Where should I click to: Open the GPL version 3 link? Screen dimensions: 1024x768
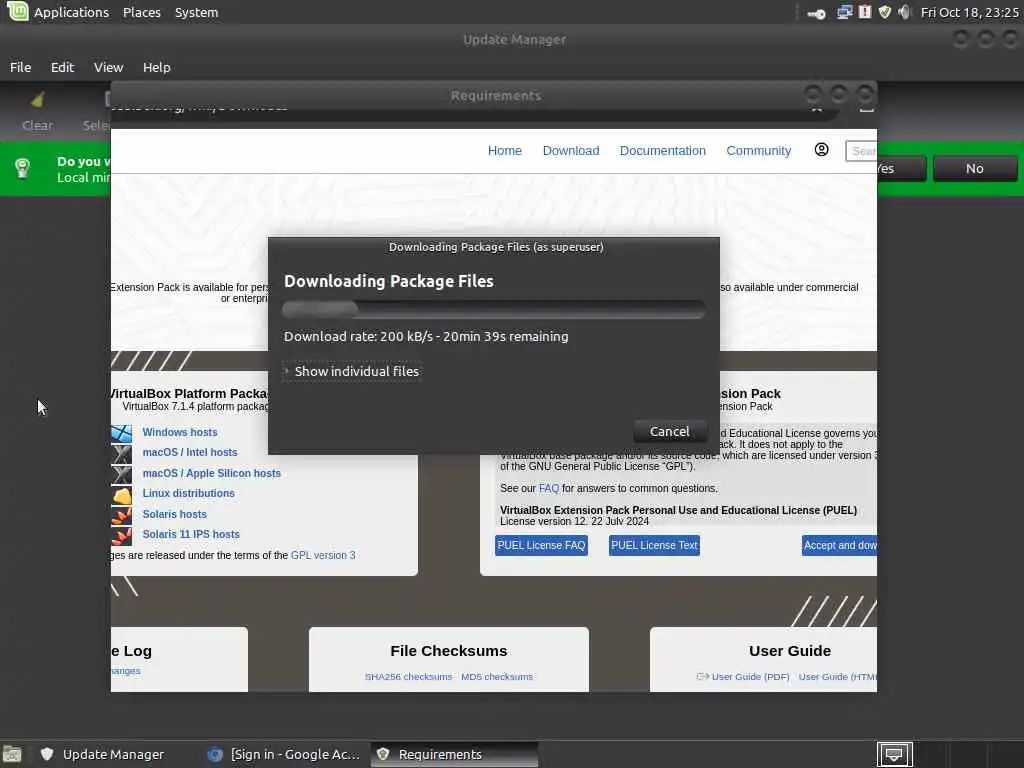(323, 555)
